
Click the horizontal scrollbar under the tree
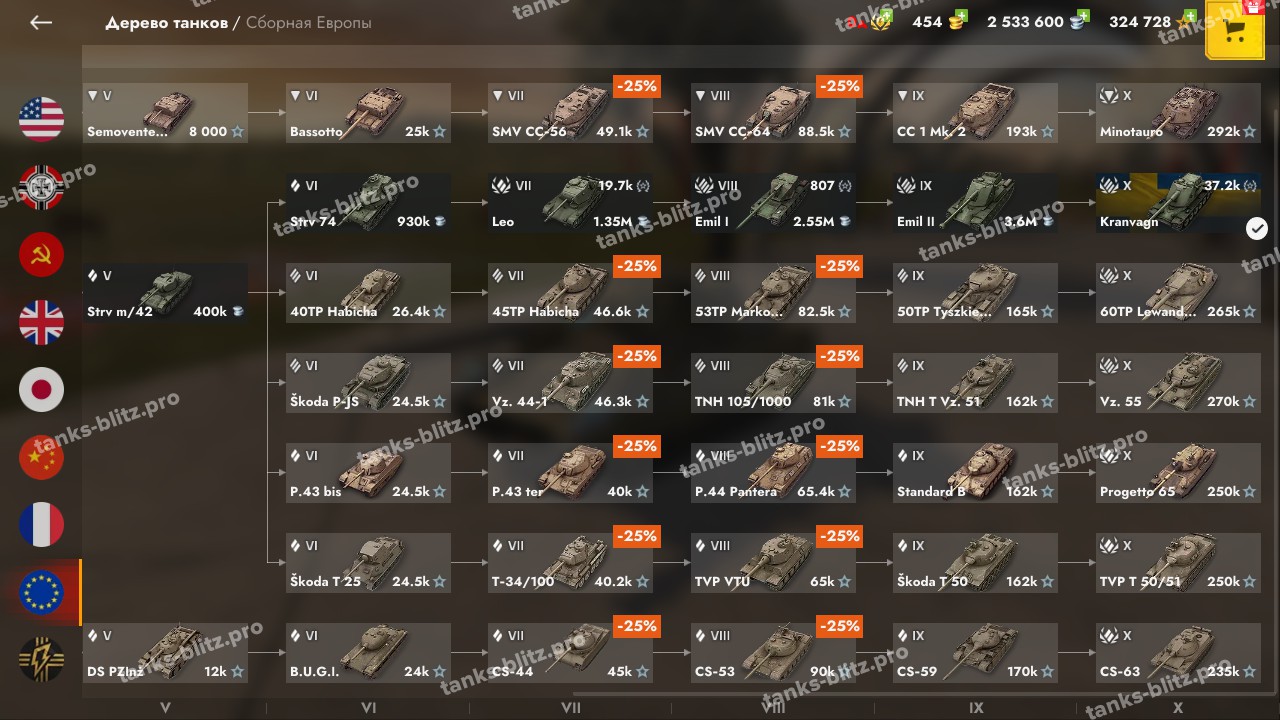point(925,691)
